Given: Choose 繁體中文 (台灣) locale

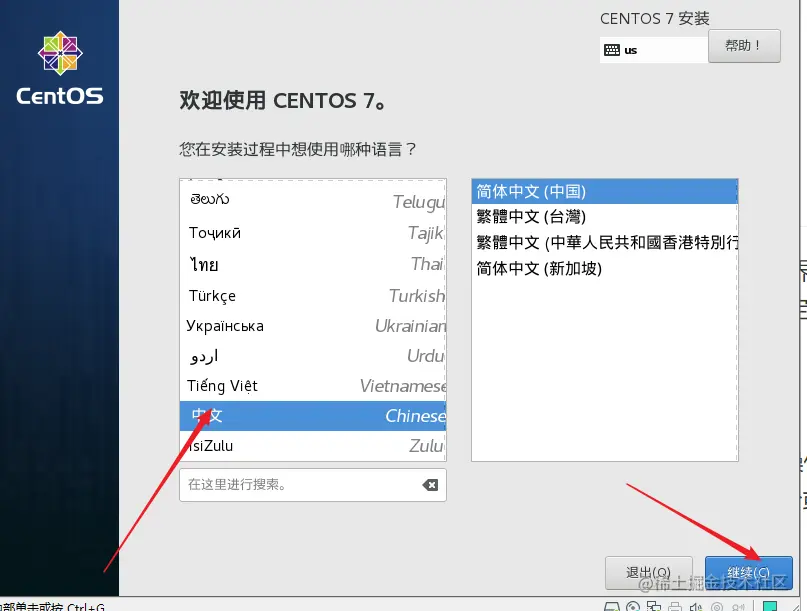Looking at the screenshot, I should [x=605, y=217].
